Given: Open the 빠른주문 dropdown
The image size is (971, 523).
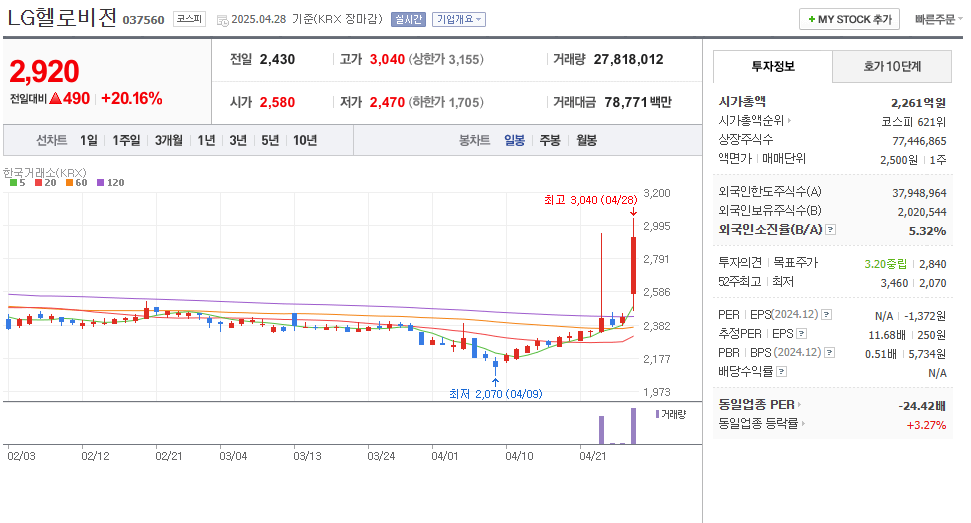Looking at the screenshot, I should [x=938, y=20].
